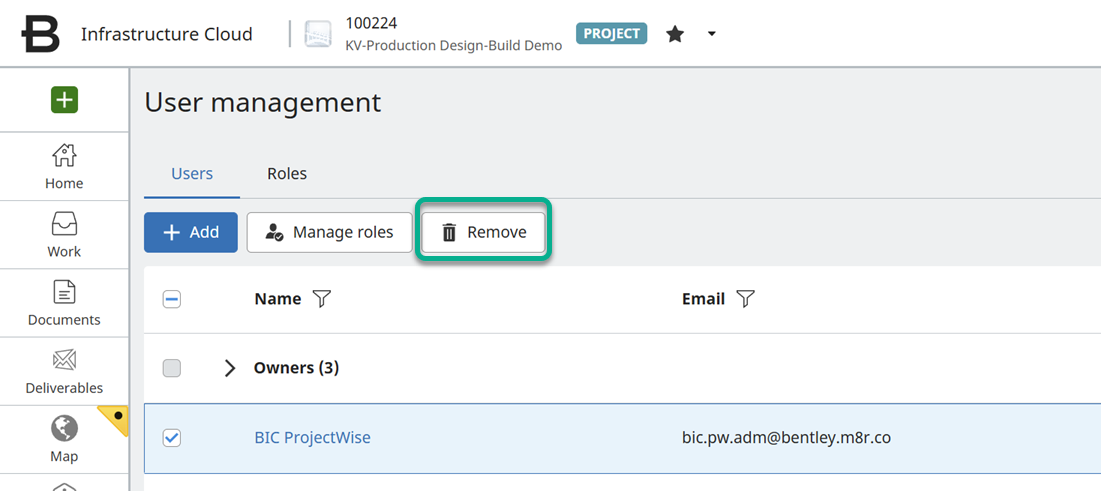Click the Bentley logo icon
This screenshot has height=491, width=1101.
pos(41,34)
